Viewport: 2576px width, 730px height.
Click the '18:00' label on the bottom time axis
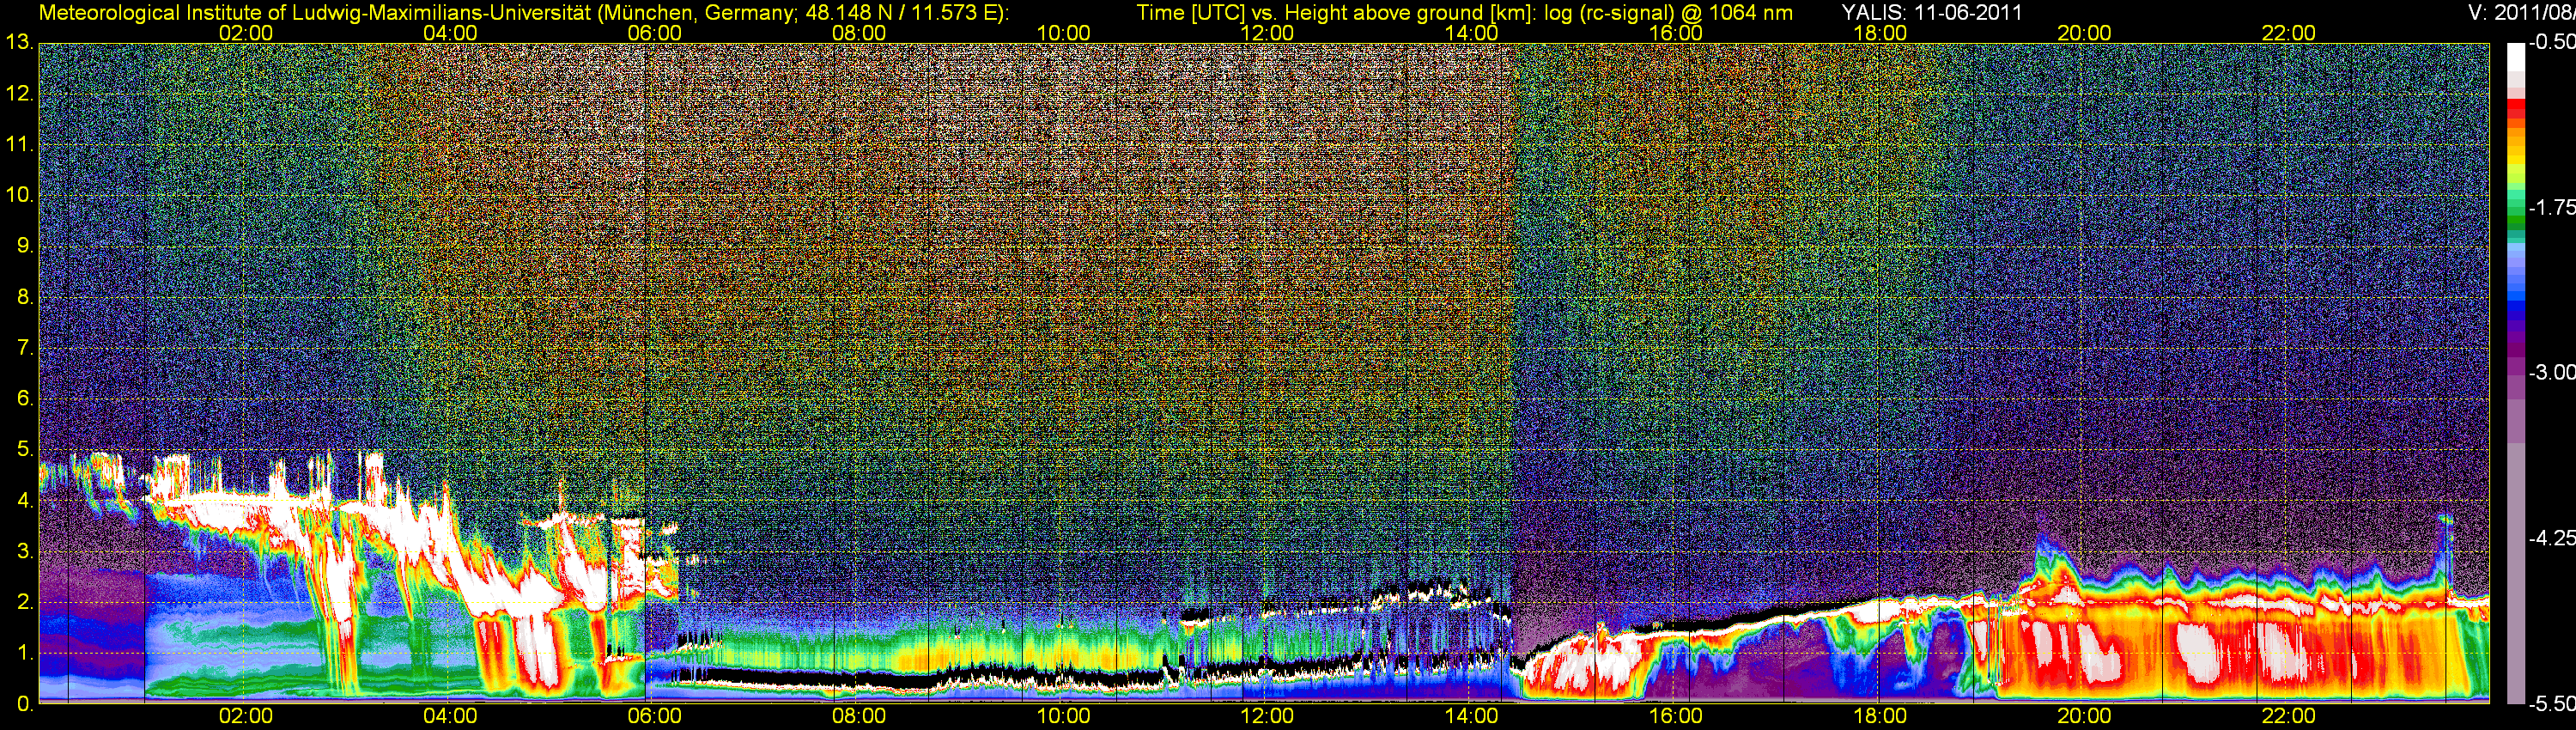click(1880, 716)
